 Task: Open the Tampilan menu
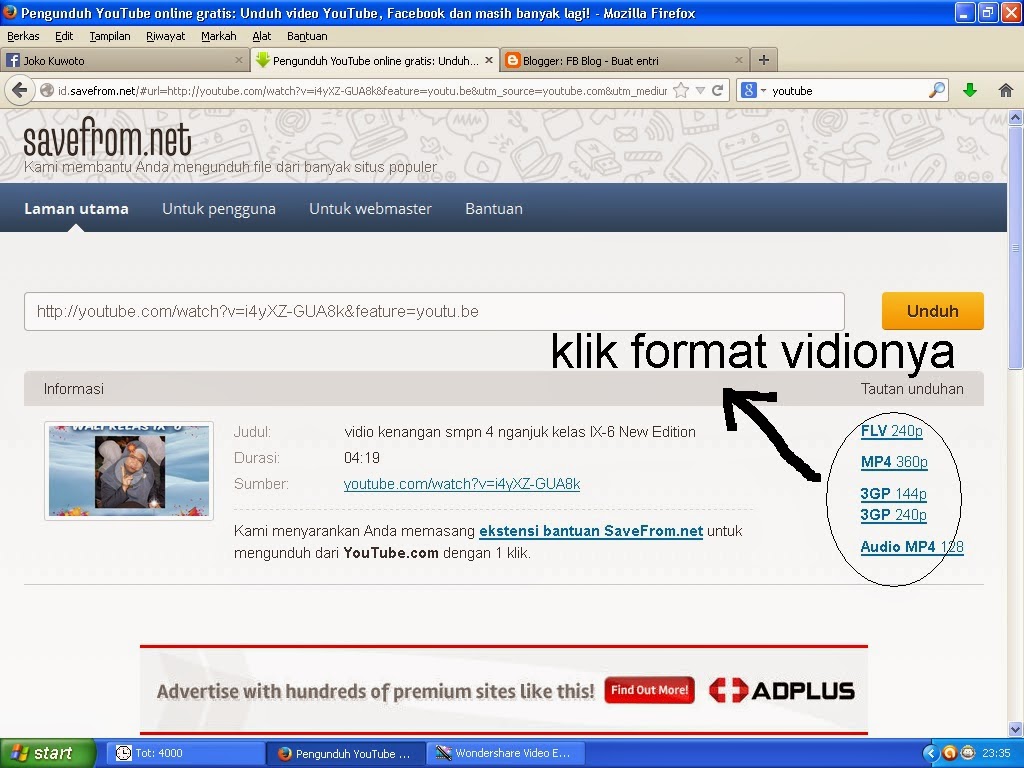[x=110, y=36]
